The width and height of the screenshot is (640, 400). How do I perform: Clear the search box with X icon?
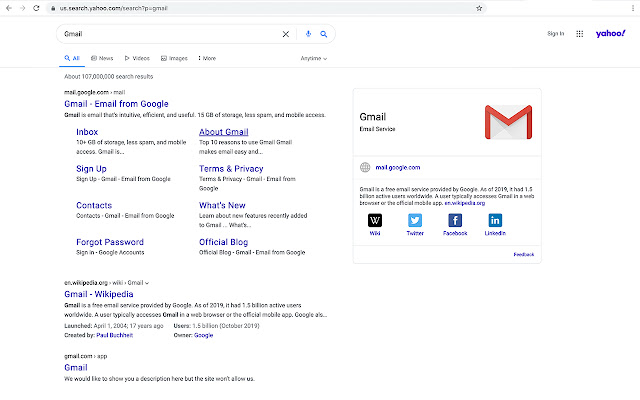[x=285, y=34]
